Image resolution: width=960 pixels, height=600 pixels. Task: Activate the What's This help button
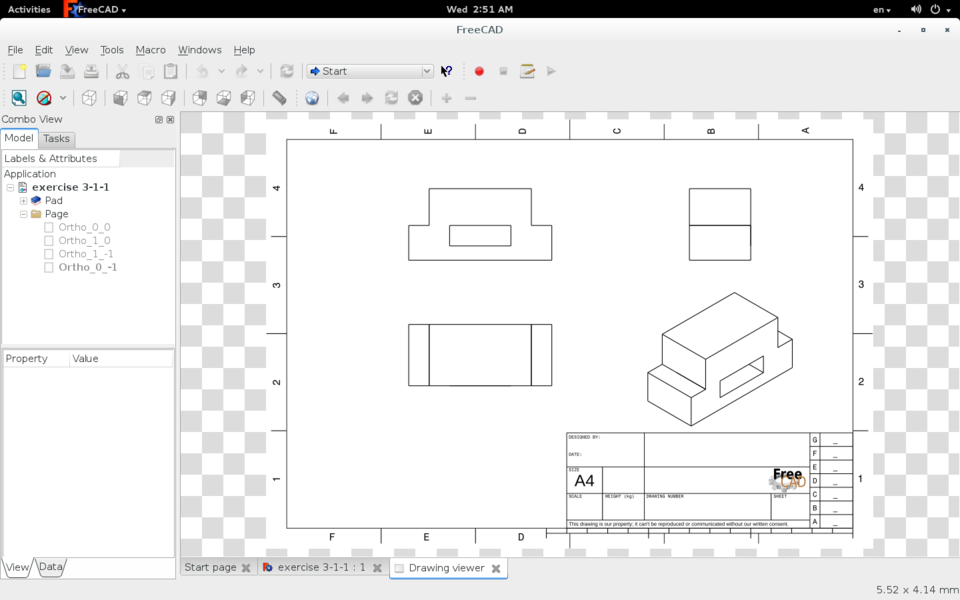(446, 71)
